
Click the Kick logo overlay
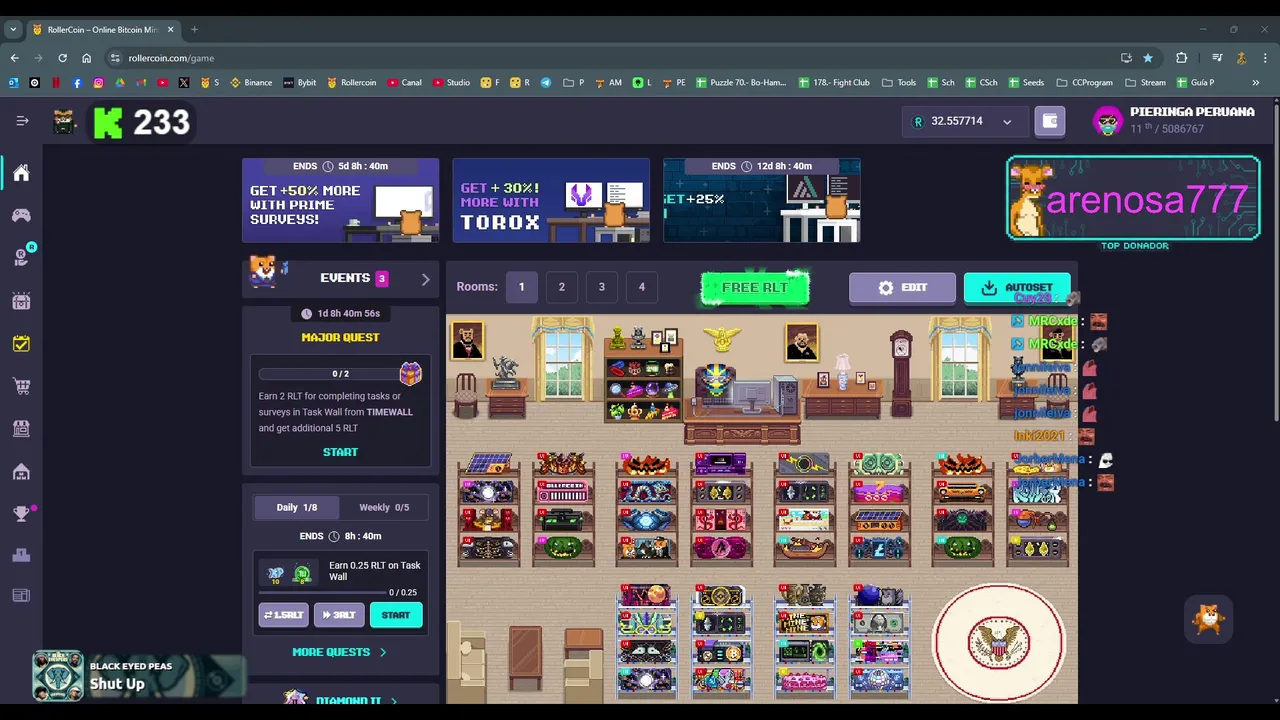(x=108, y=122)
